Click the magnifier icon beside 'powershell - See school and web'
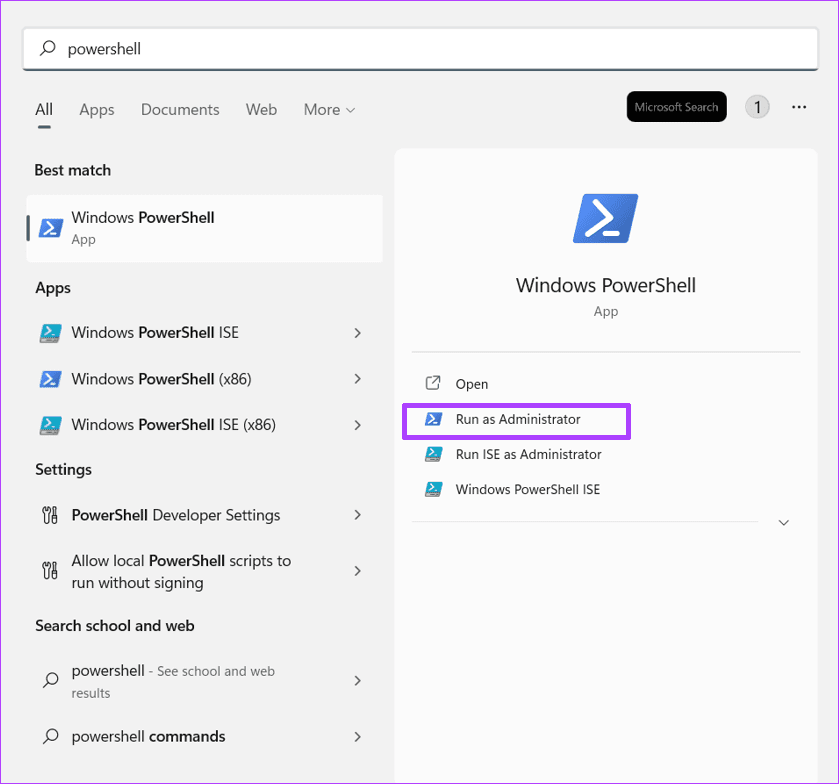Viewport: 839px width, 784px height. coord(50,680)
